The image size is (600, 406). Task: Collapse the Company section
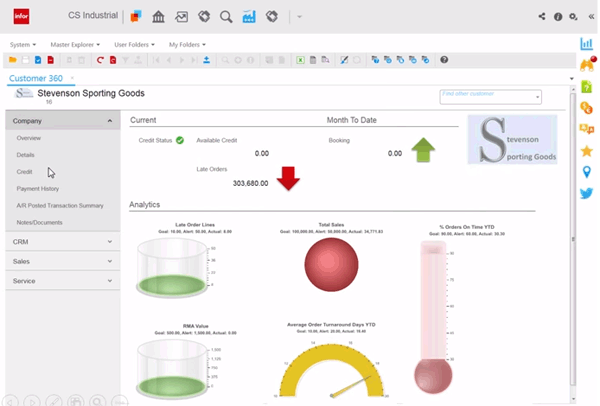pos(63,121)
